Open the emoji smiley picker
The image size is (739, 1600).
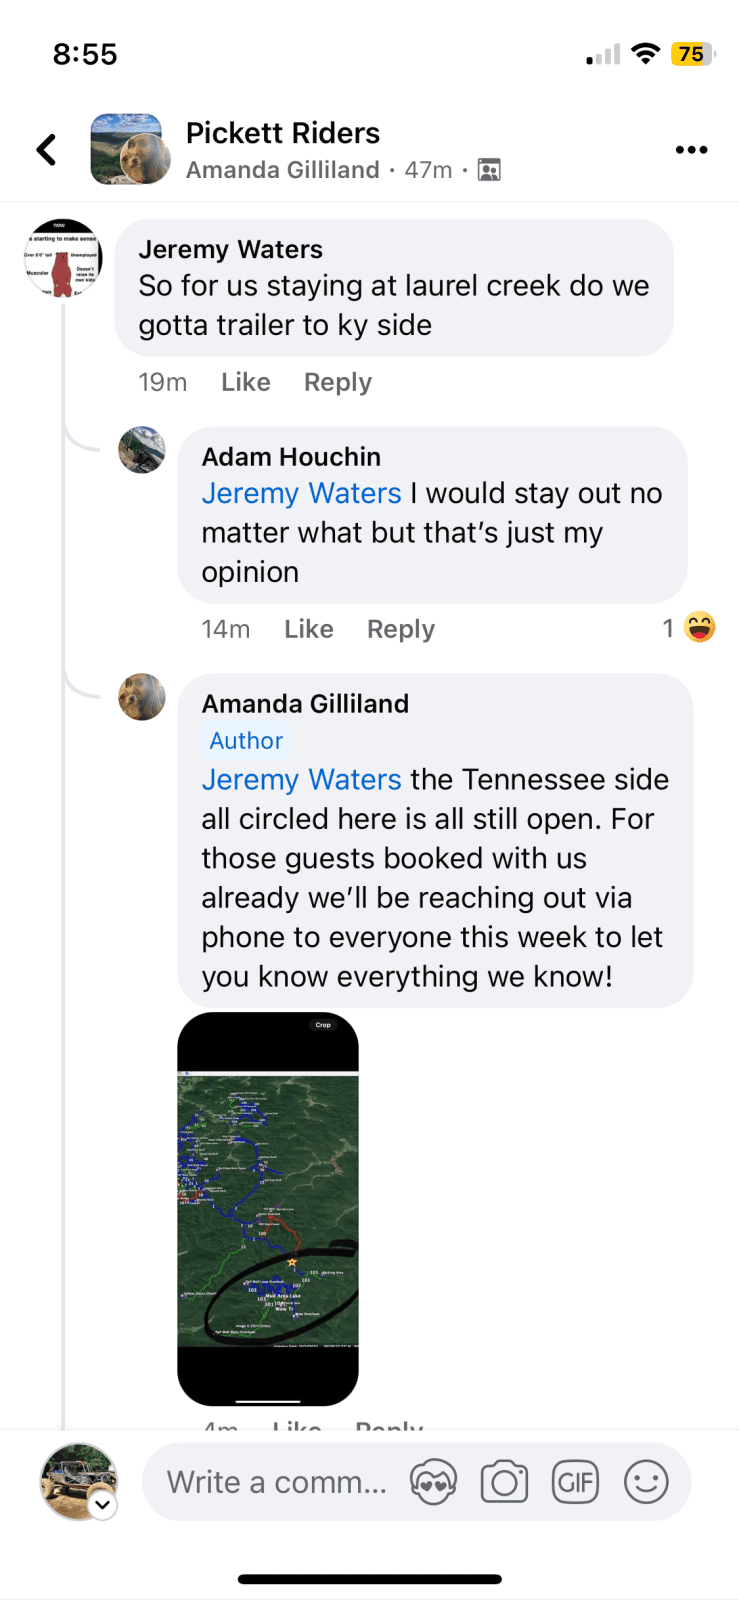pyautogui.click(x=646, y=1482)
